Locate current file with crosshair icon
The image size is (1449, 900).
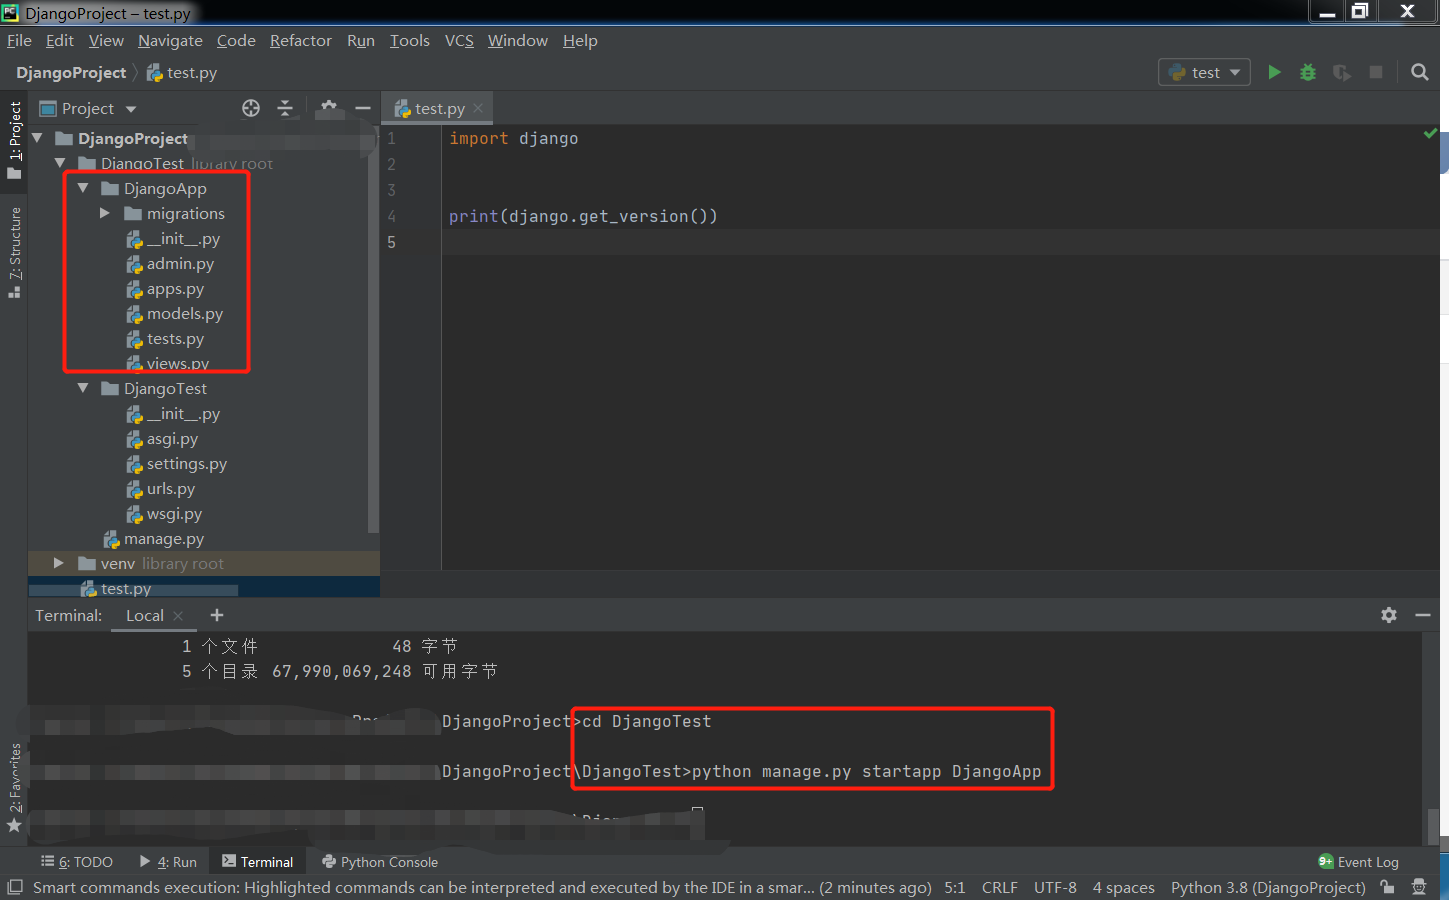251,108
